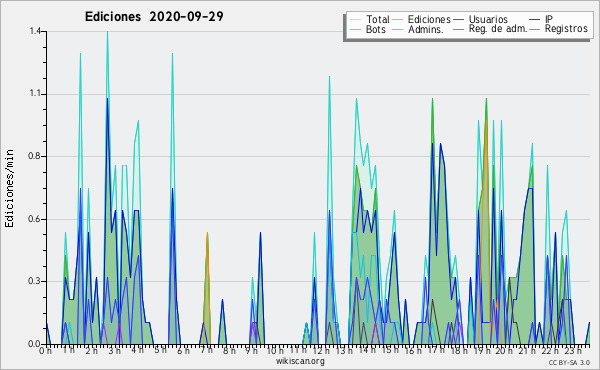The image size is (600, 370).
Task: Click the 19 h x-axis label
Action: (x=481, y=350)
